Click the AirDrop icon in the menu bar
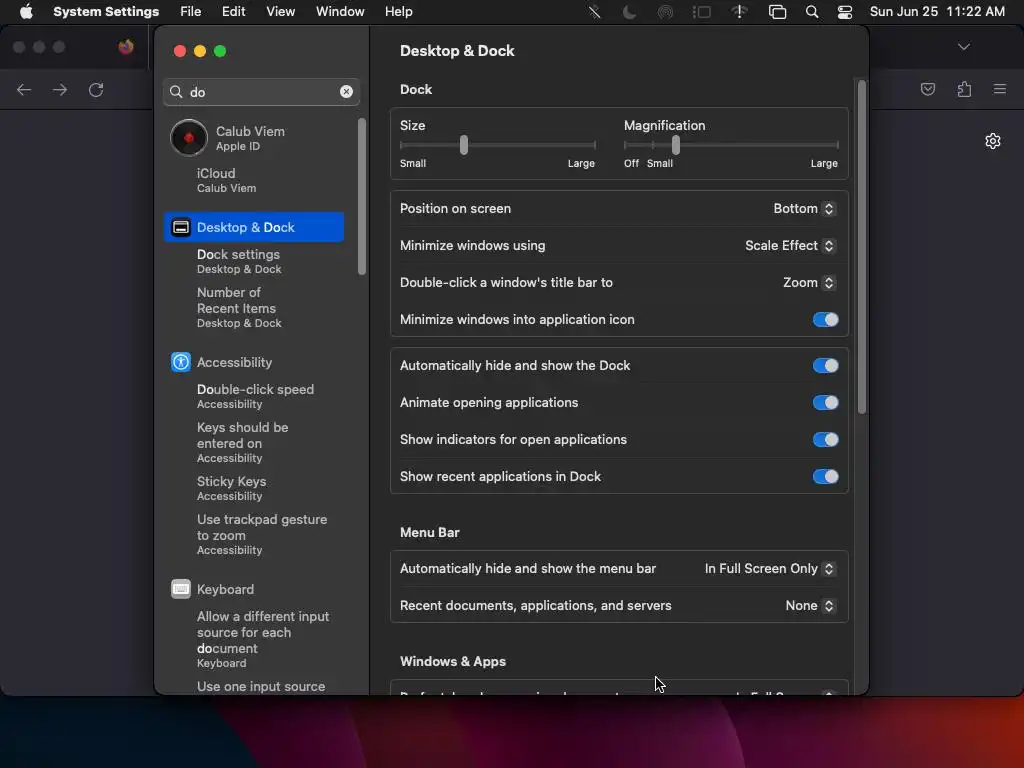1024x768 pixels. 665,12
